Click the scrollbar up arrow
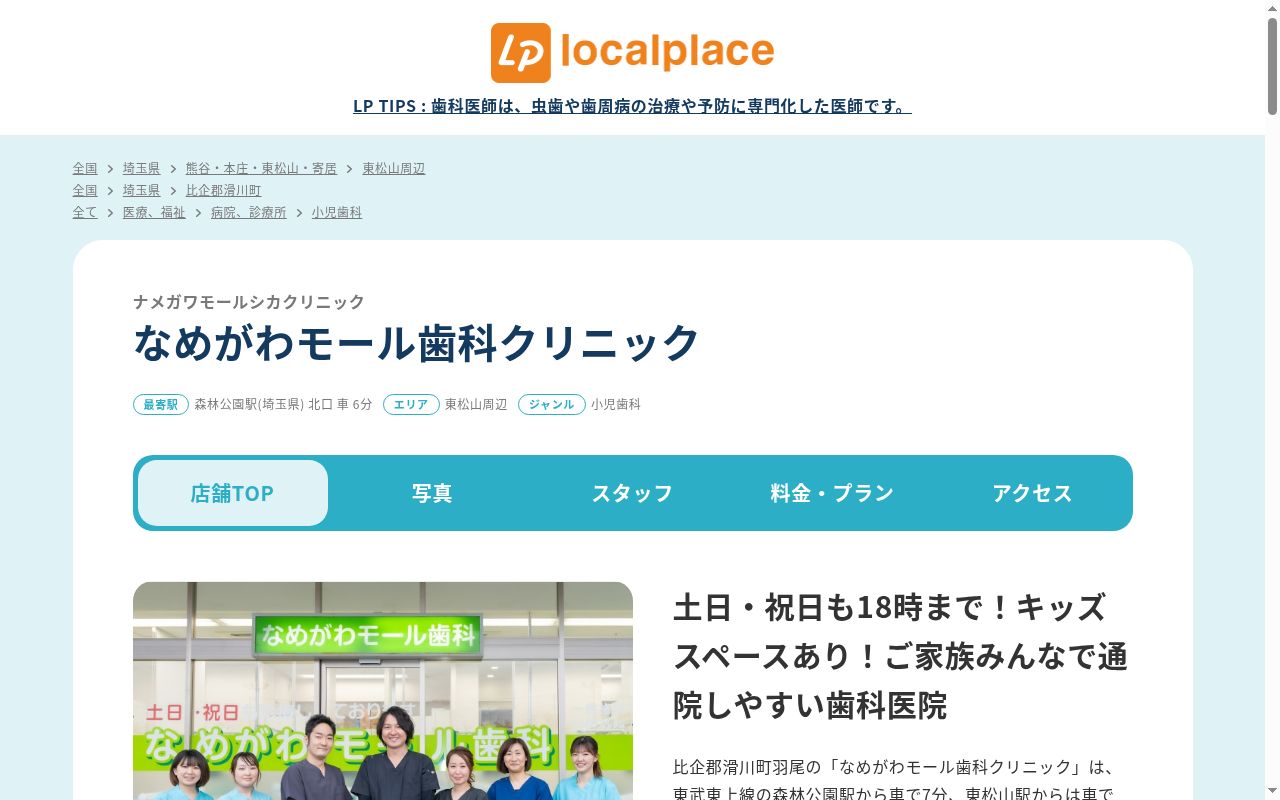Viewport: 1280px width, 800px height. [x=1272, y=7]
